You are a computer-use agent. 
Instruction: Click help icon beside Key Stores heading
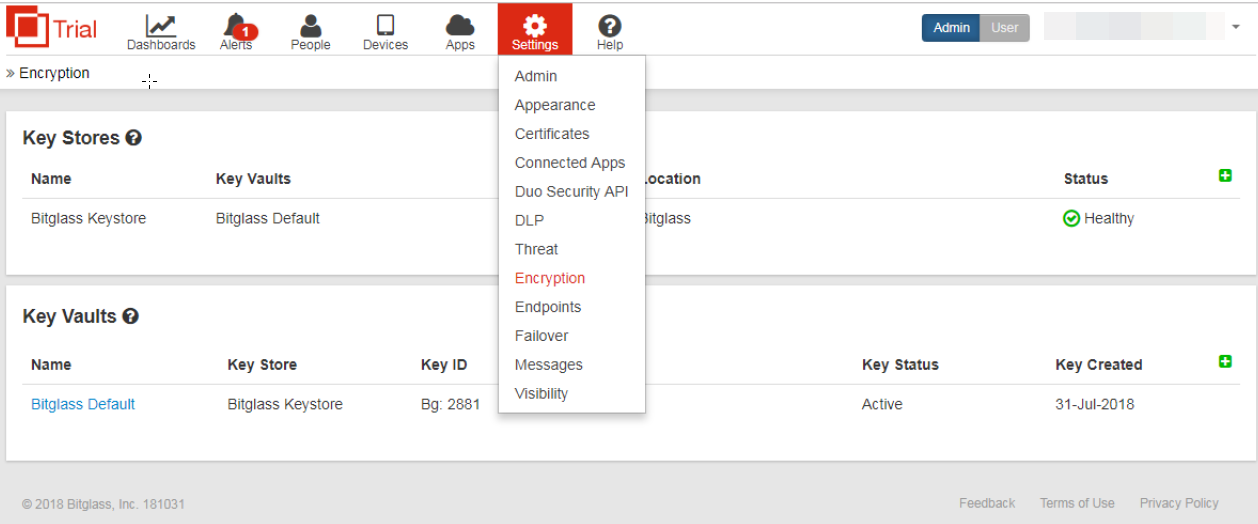[x=133, y=138]
